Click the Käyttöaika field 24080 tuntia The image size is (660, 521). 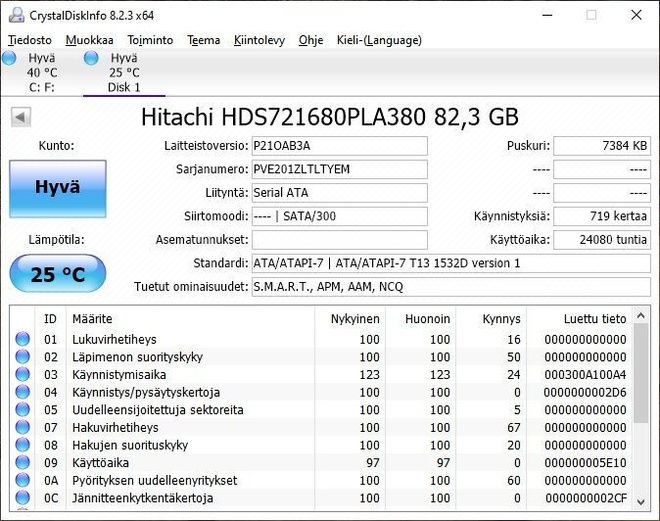point(602,240)
